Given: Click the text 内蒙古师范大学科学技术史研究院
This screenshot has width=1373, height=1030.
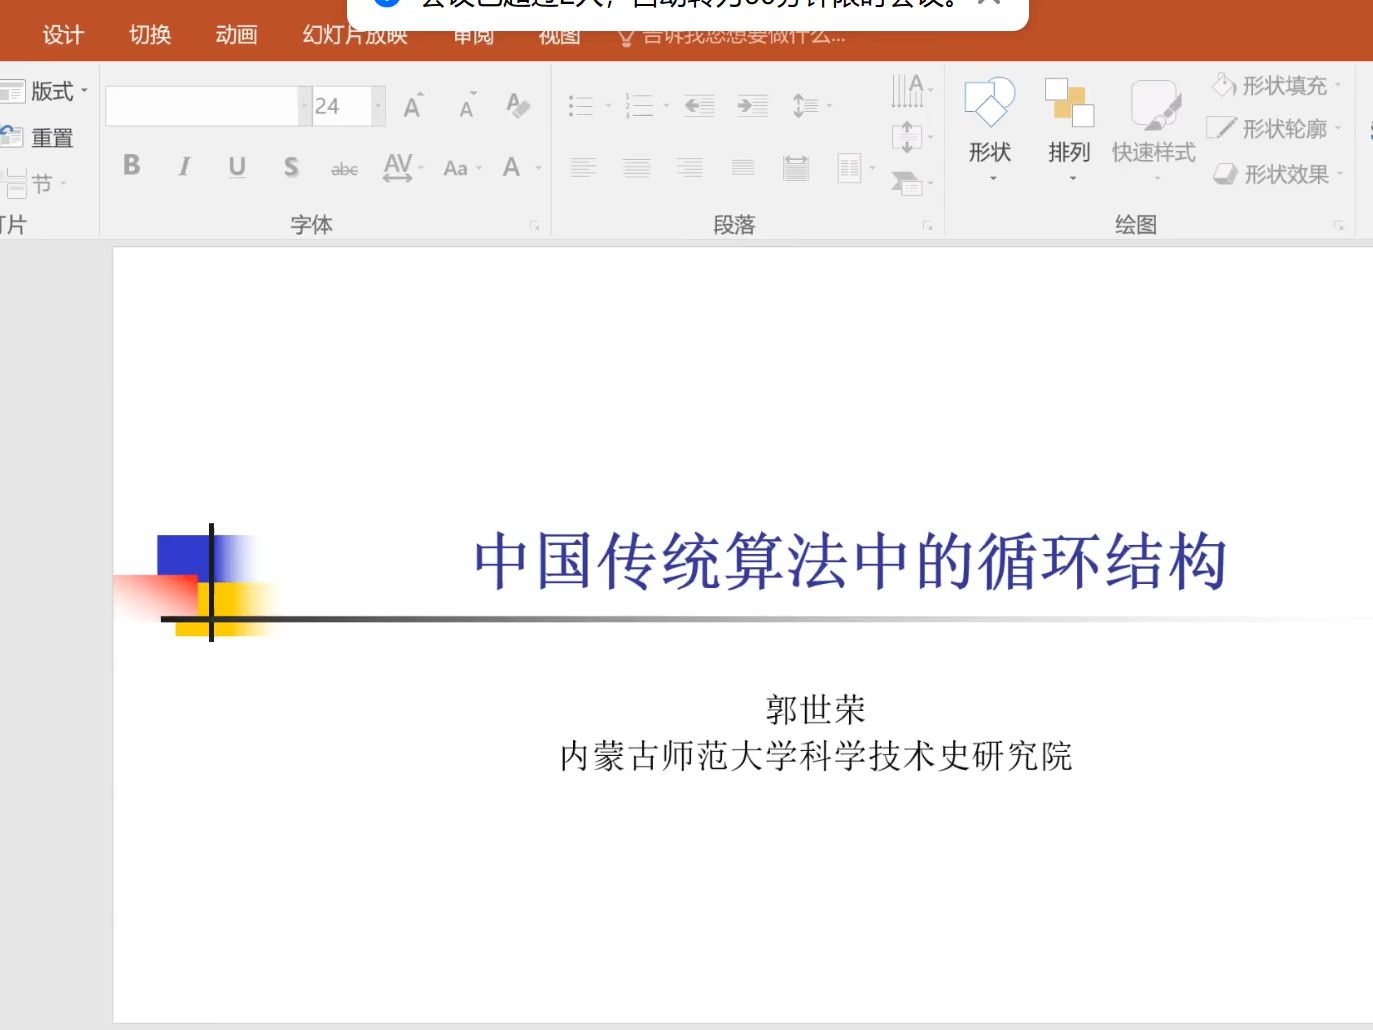Looking at the screenshot, I should point(816,756).
